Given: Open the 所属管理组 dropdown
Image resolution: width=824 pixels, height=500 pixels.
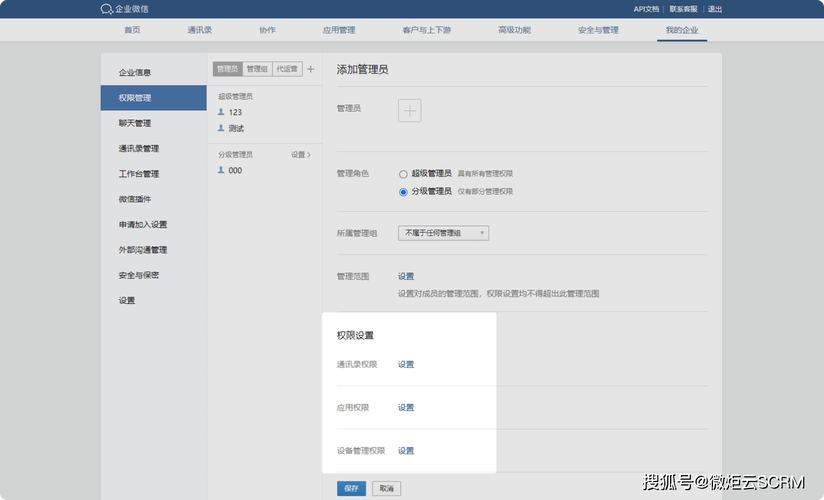Looking at the screenshot, I should 443,233.
